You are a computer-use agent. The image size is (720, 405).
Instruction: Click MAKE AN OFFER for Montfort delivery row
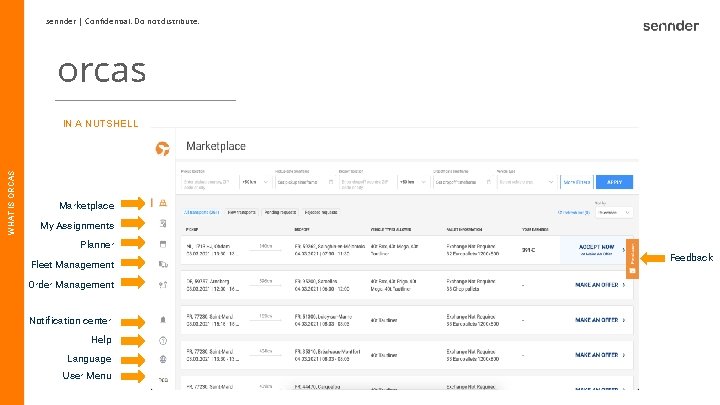tap(597, 354)
